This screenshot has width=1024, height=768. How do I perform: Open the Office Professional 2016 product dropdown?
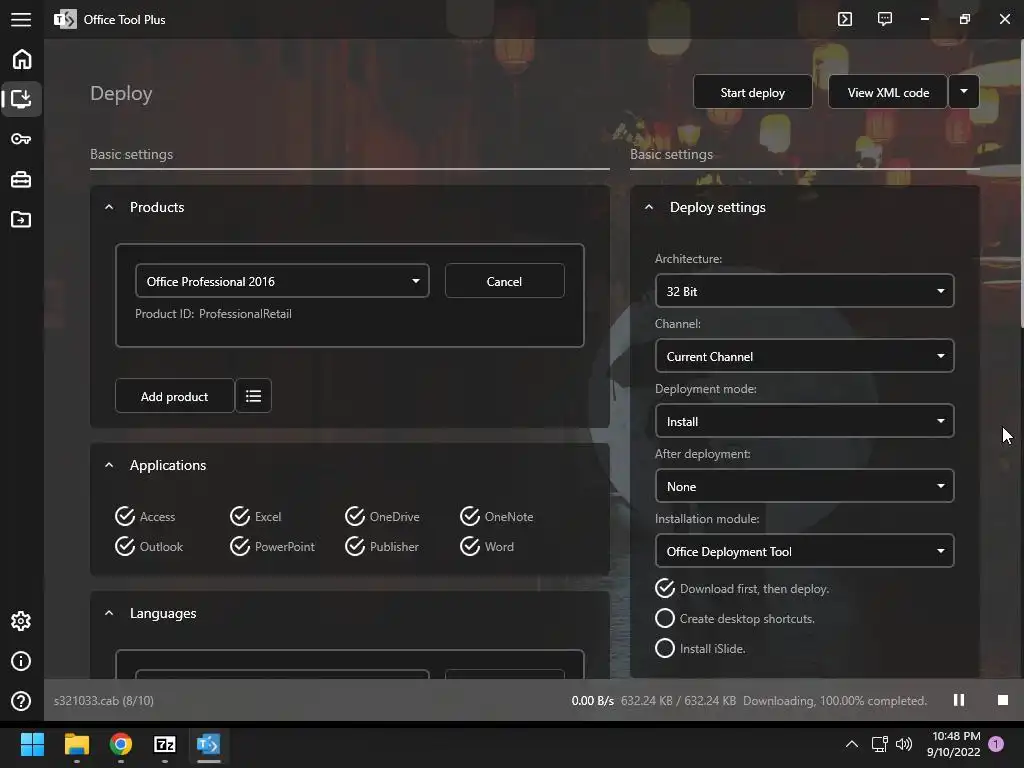click(282, 281)
